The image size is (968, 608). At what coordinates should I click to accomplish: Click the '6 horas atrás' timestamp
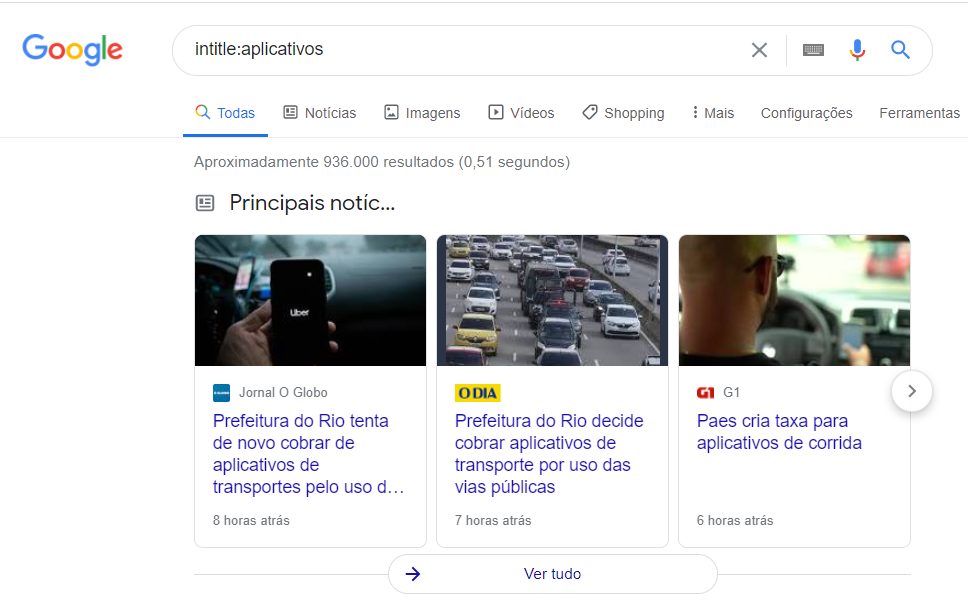click(735, 520)
